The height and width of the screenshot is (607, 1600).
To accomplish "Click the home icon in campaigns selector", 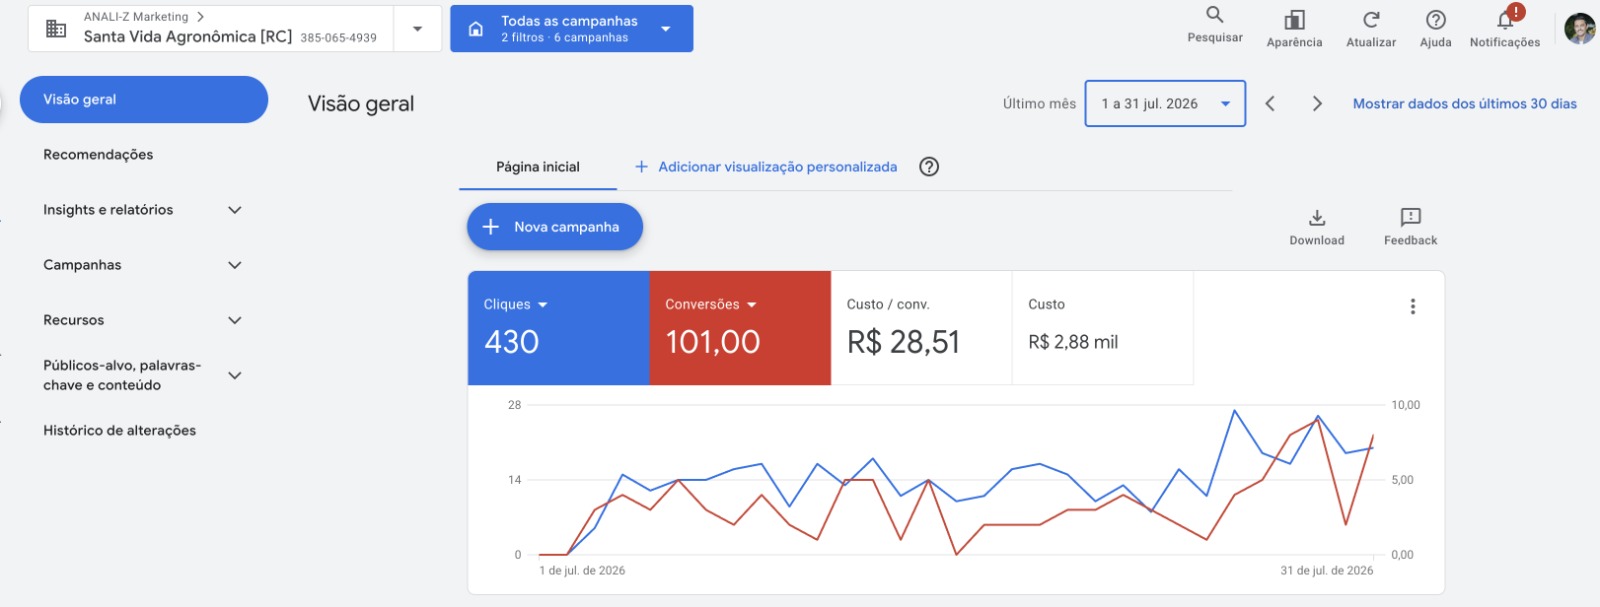I will 476,29.
